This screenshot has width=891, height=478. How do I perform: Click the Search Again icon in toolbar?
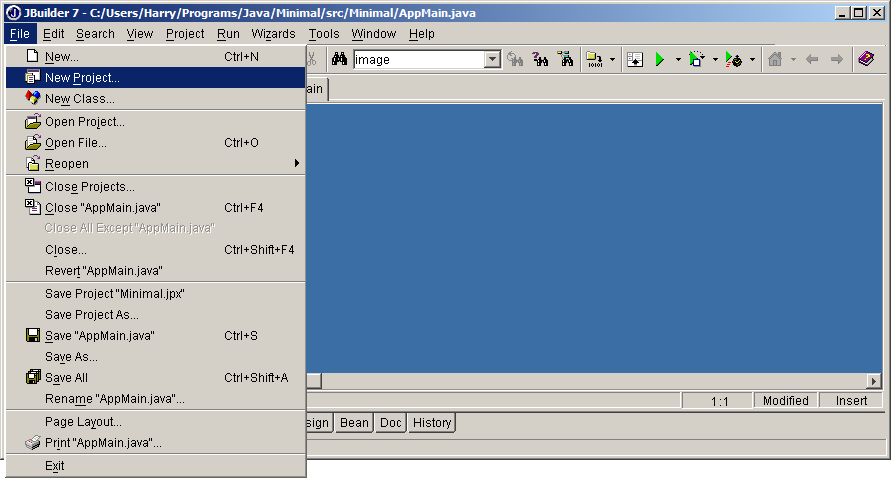[515, 59]
